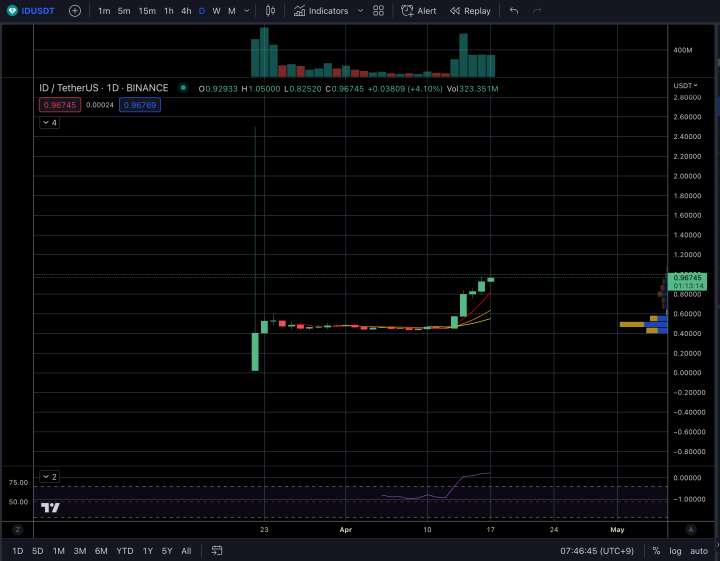Add a symbol to compare with plus icon

click(x=75, y=11)
